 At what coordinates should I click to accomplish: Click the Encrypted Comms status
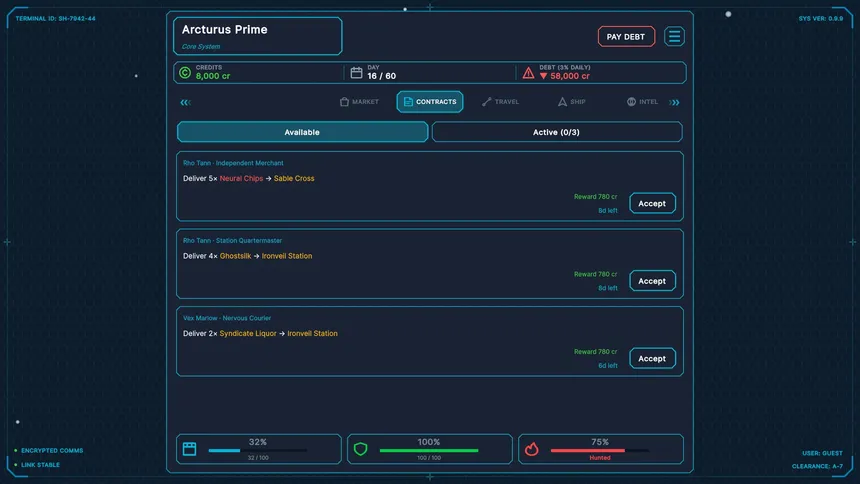[x=52, y=451]
